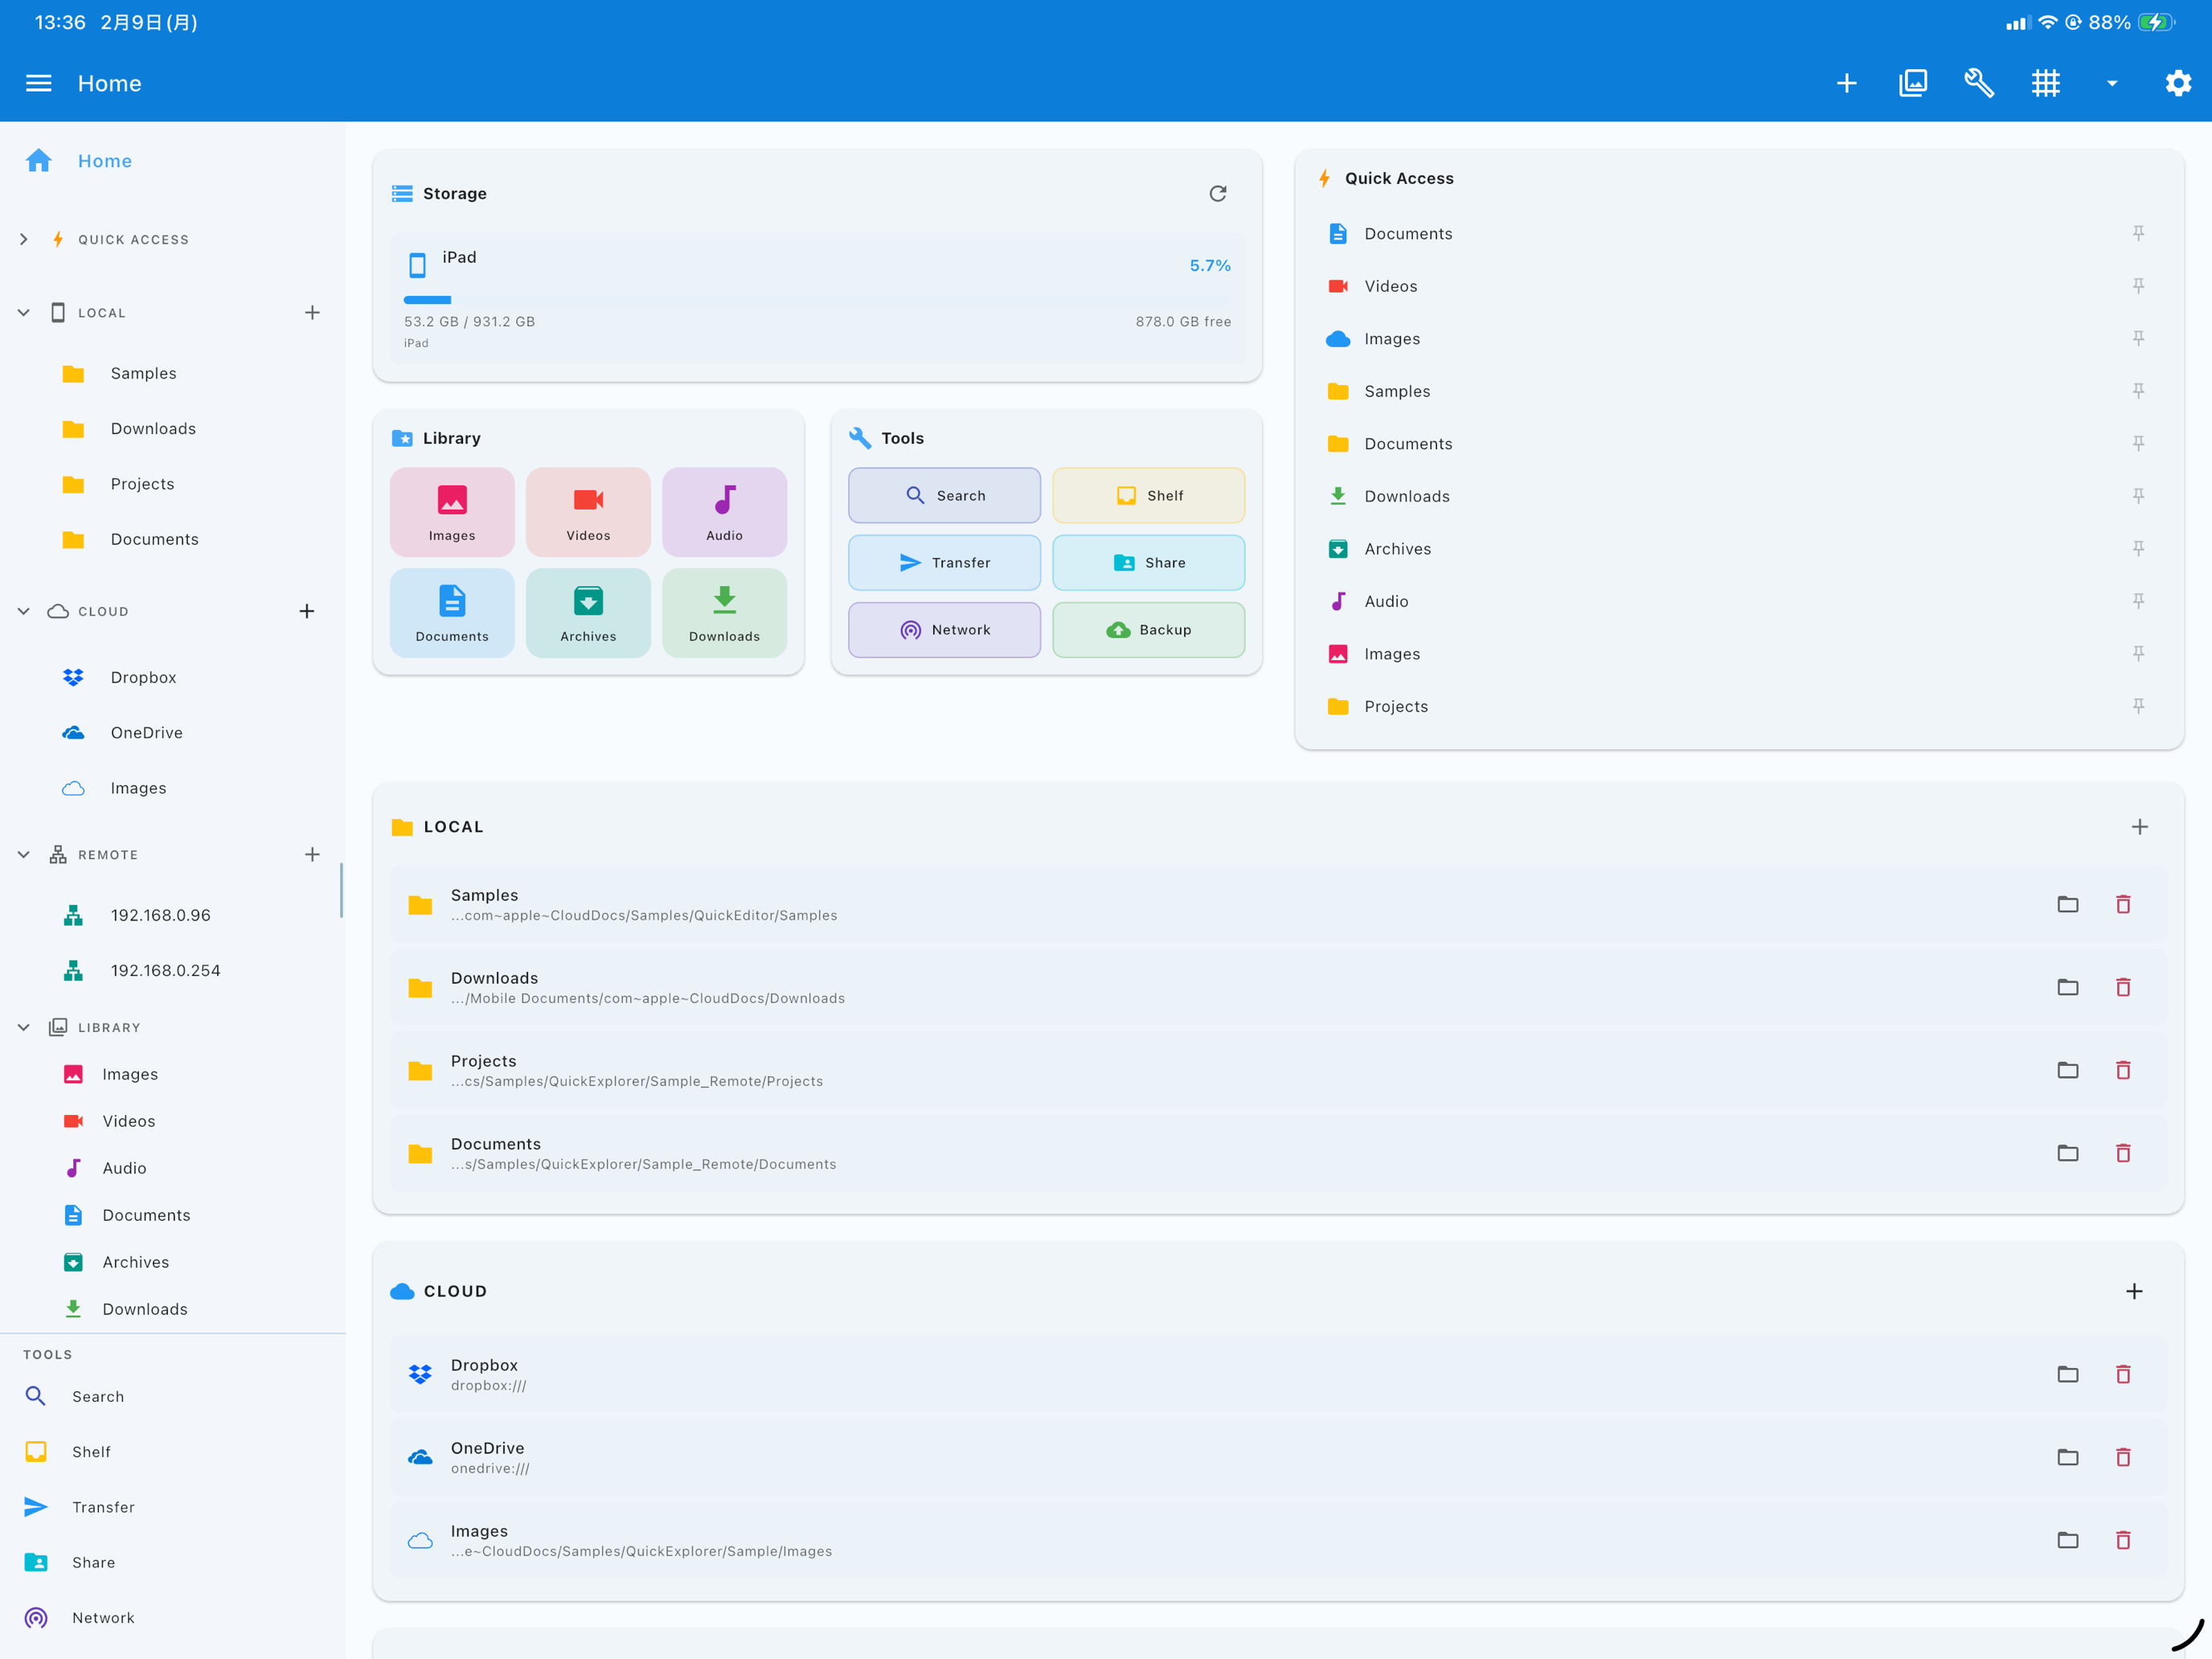Refresh the Storage panel

click(1217, 193)
